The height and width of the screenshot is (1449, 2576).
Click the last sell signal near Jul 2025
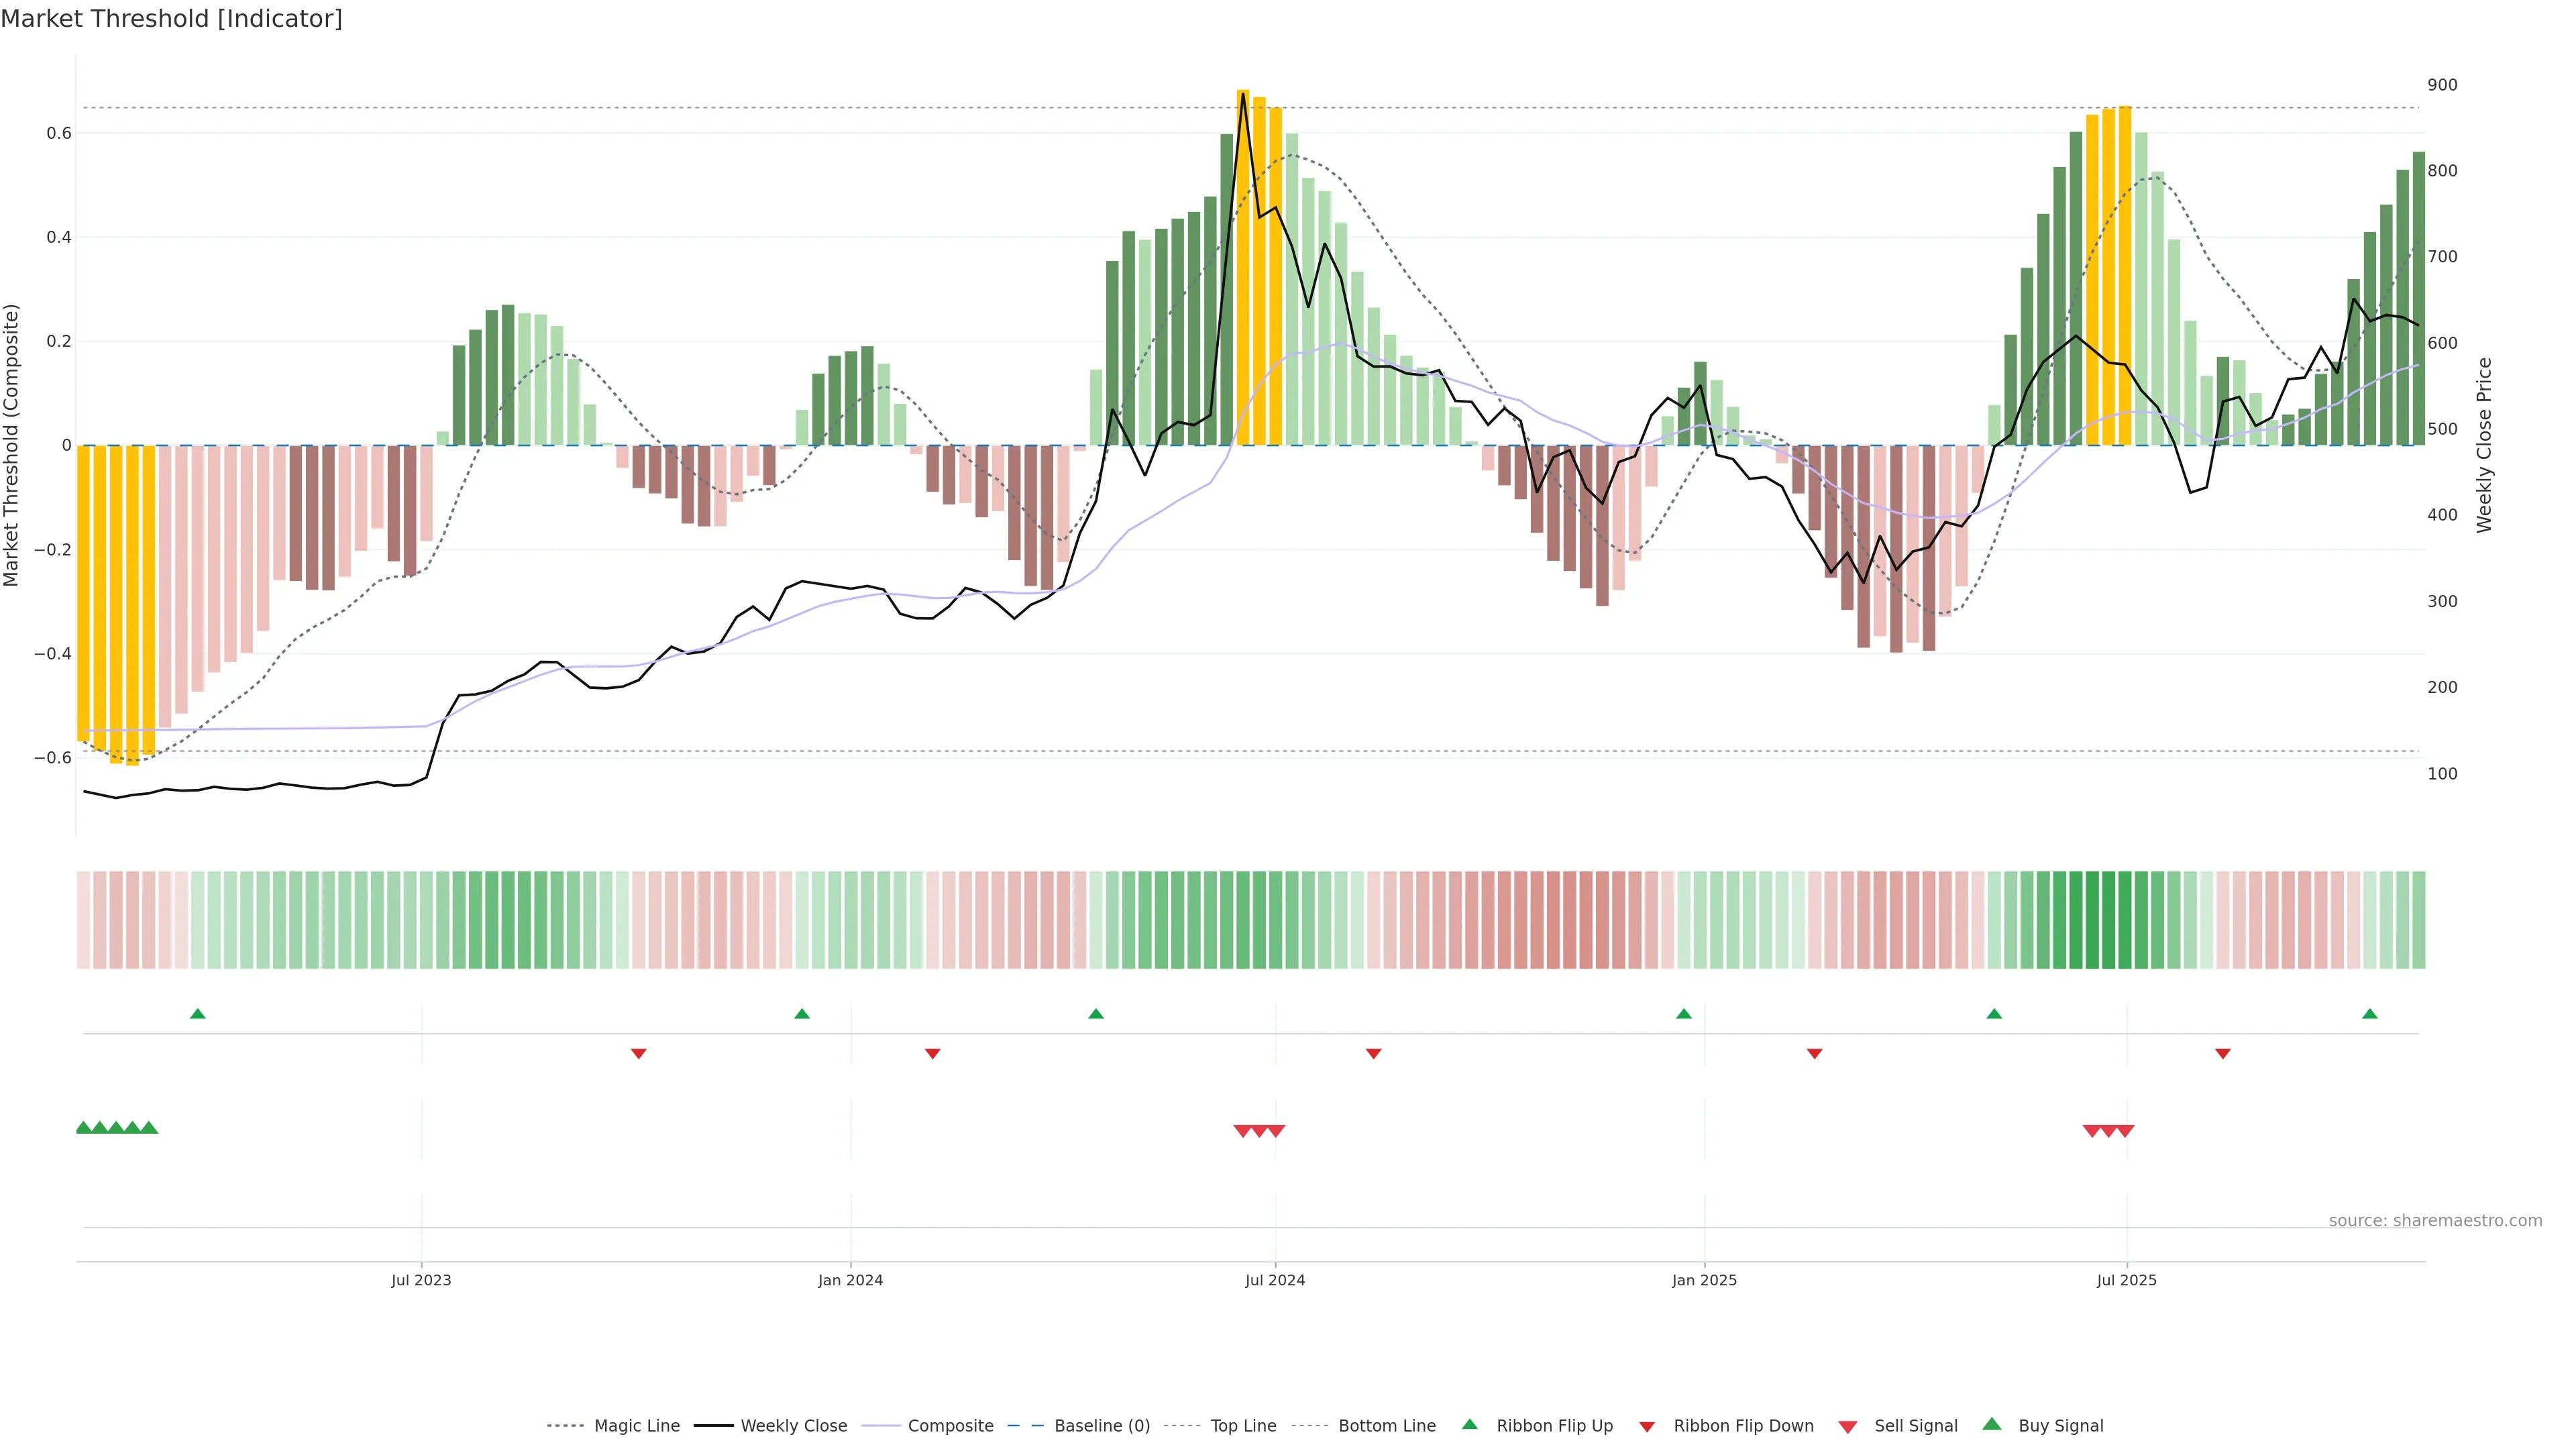click(2125, 1131)
